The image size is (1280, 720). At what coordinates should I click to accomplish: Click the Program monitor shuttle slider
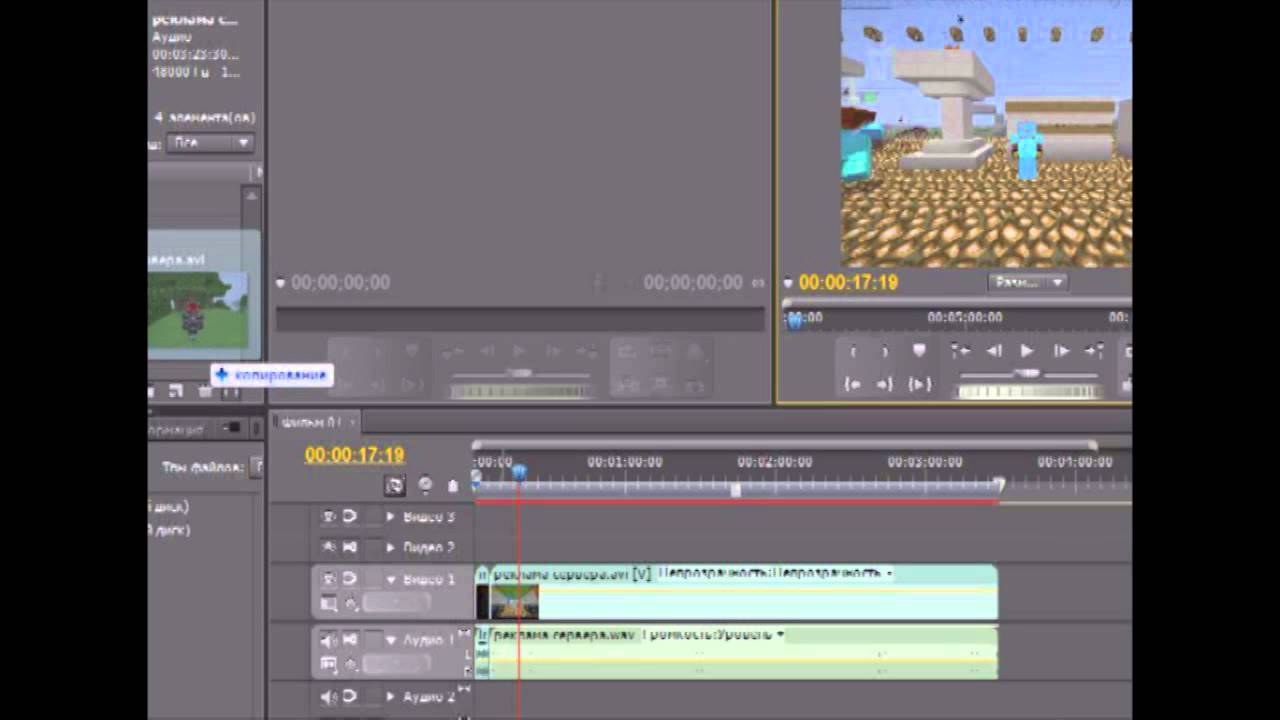pyautogui.click(x=1027, y=373)
